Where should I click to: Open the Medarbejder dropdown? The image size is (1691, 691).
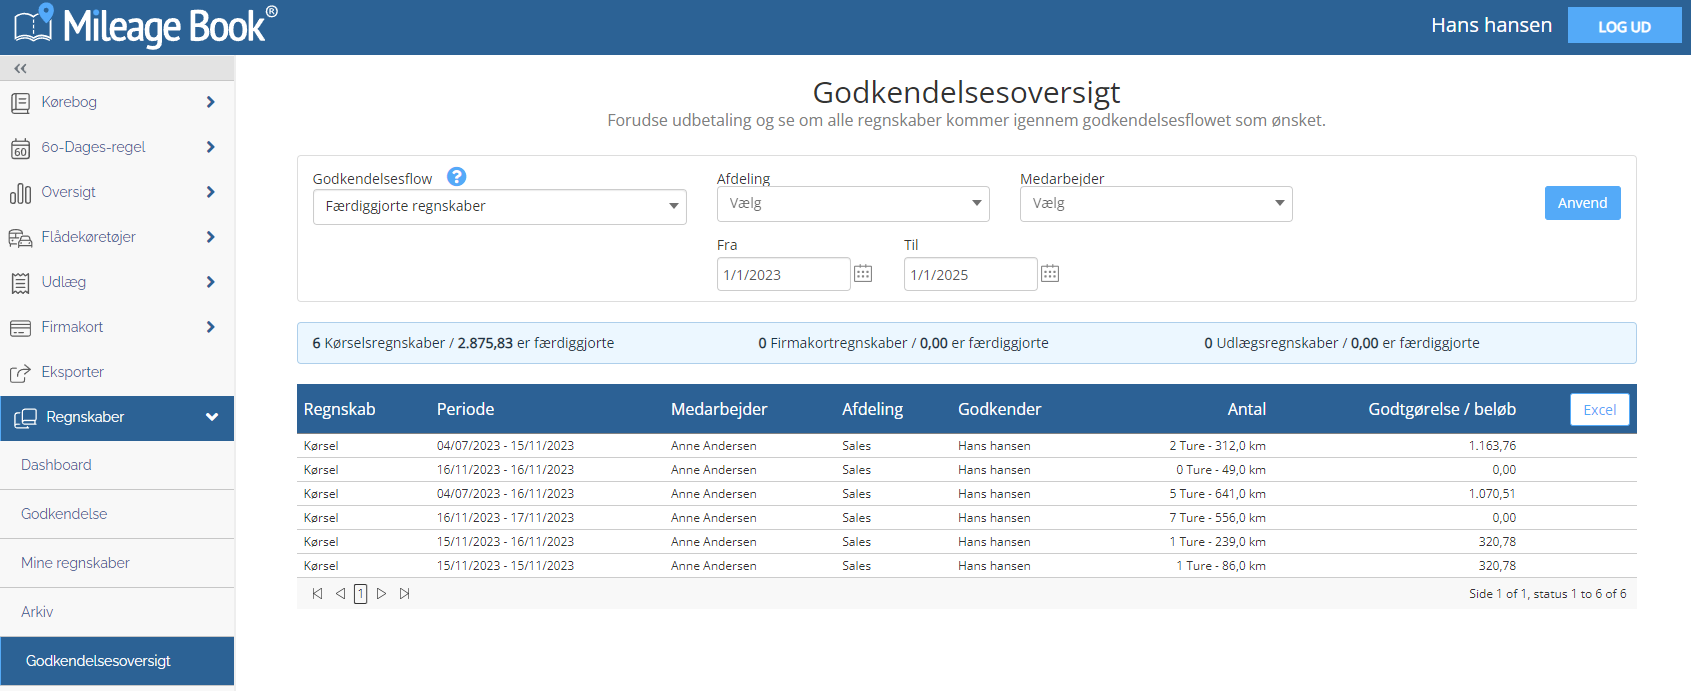[1156, 204]
